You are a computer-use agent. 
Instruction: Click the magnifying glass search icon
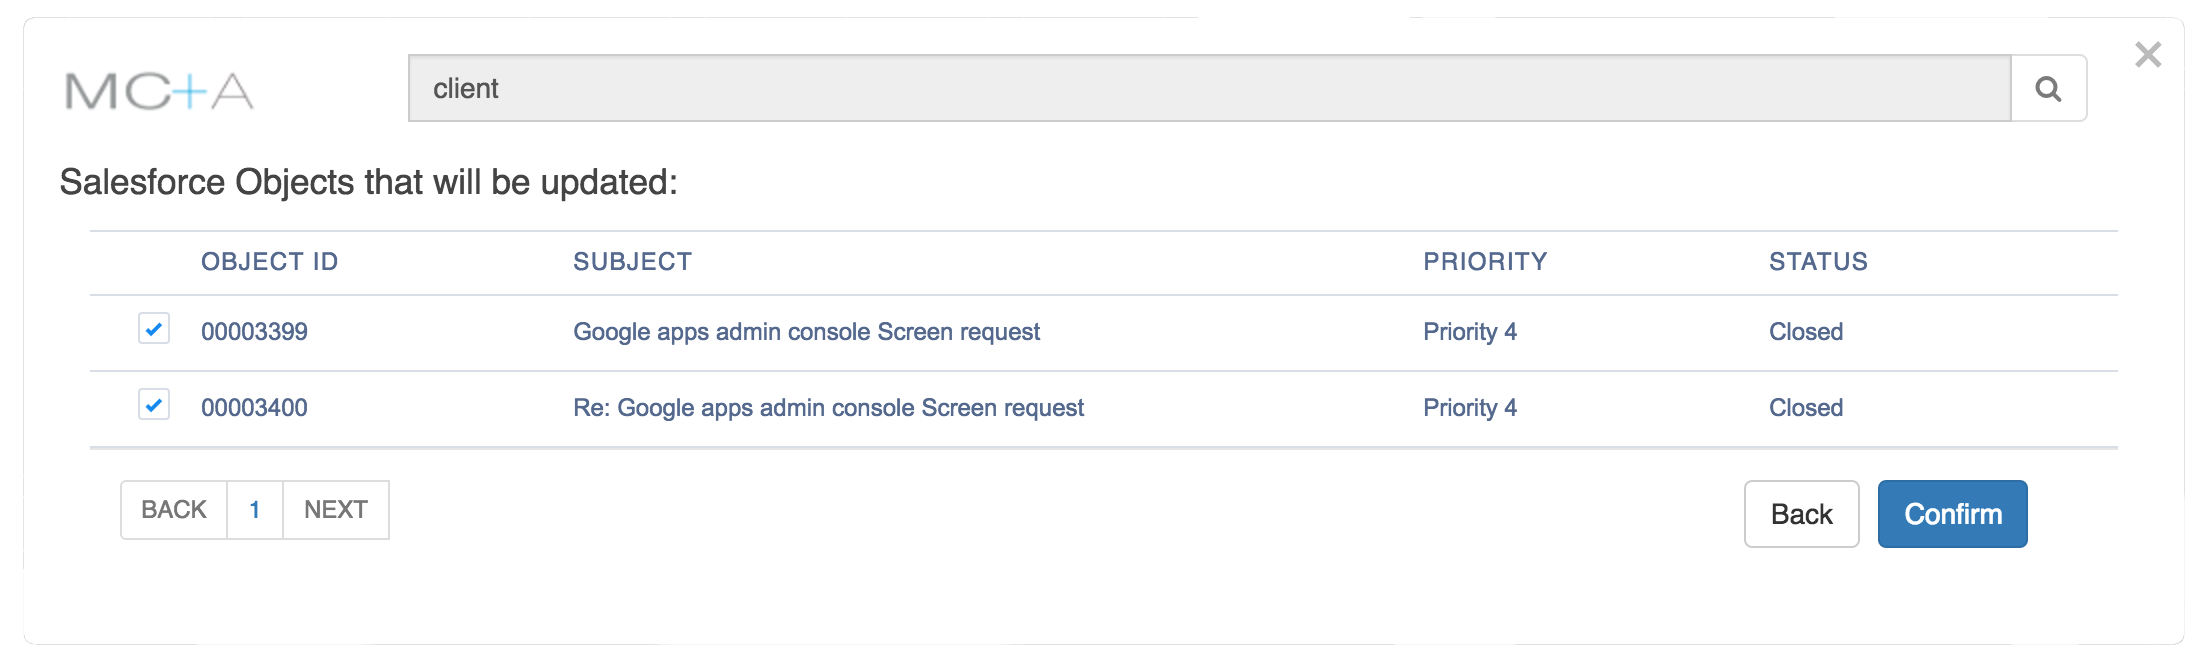2048,89
